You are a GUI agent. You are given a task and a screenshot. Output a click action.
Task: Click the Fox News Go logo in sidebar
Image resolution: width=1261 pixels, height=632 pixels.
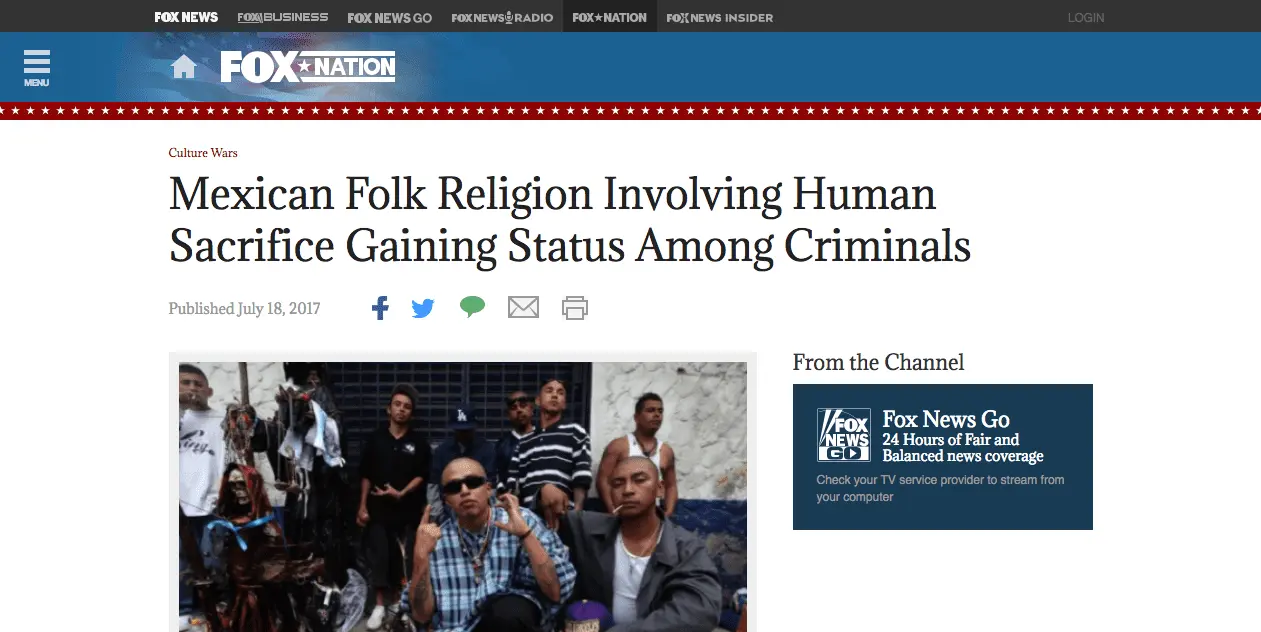point(843,435)
